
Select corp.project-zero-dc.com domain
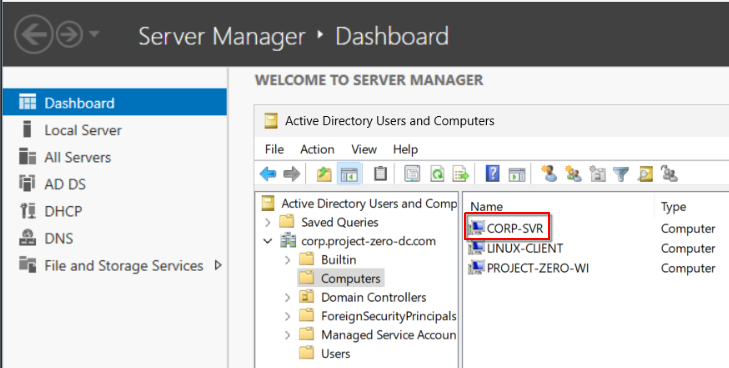(x=368, y=241)
